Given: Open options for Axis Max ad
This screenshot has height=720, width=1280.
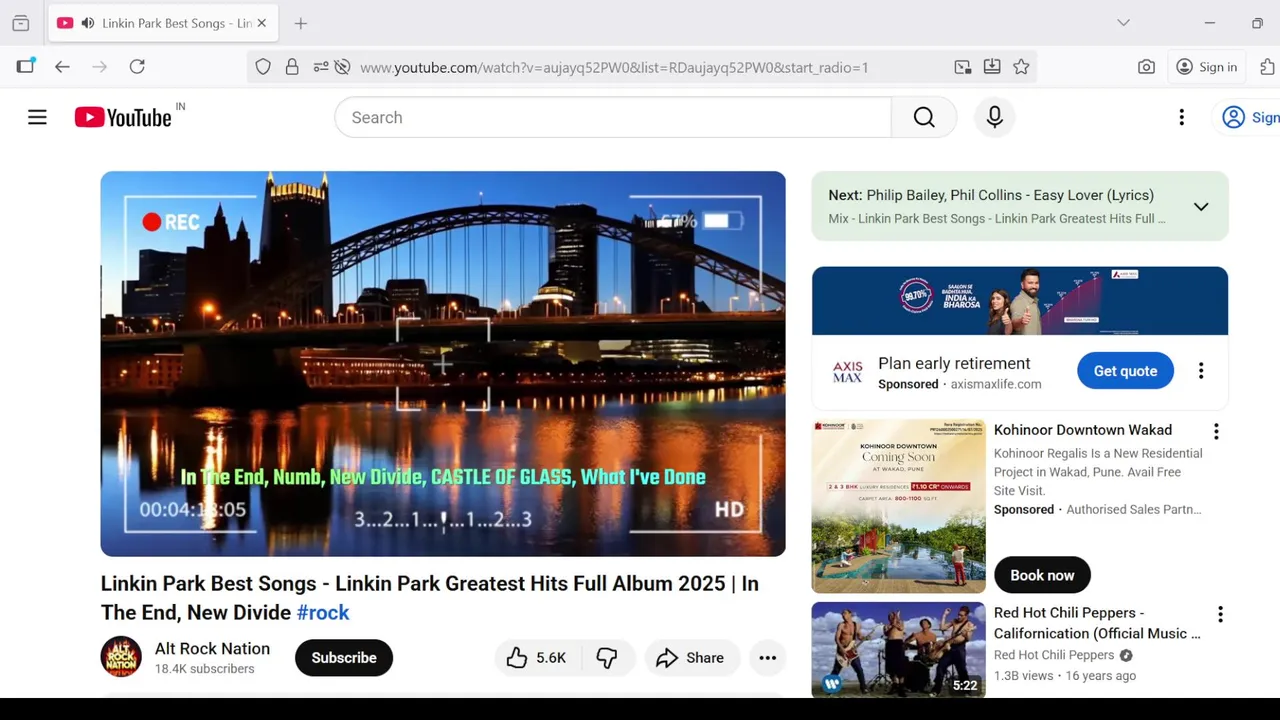Looking at the screenshot, I should point(1201,371).
